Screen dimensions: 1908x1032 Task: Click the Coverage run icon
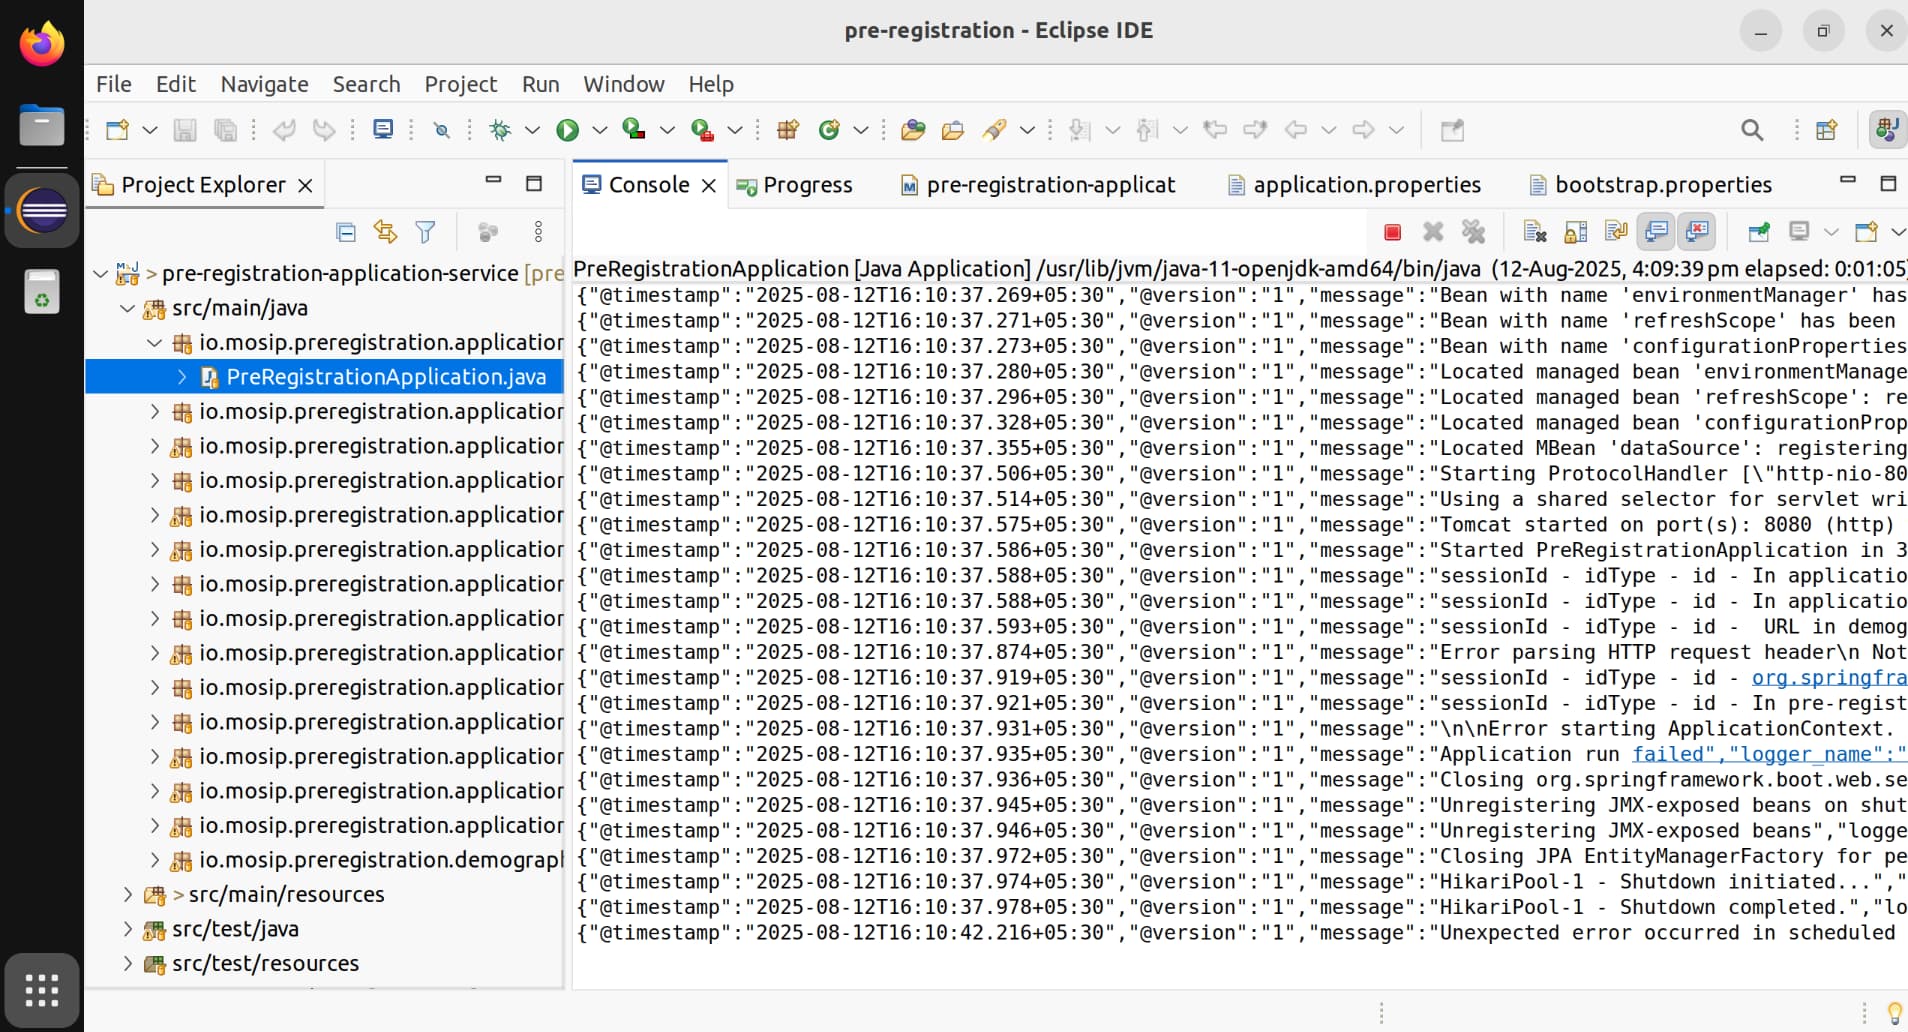[x=634, y=130]
